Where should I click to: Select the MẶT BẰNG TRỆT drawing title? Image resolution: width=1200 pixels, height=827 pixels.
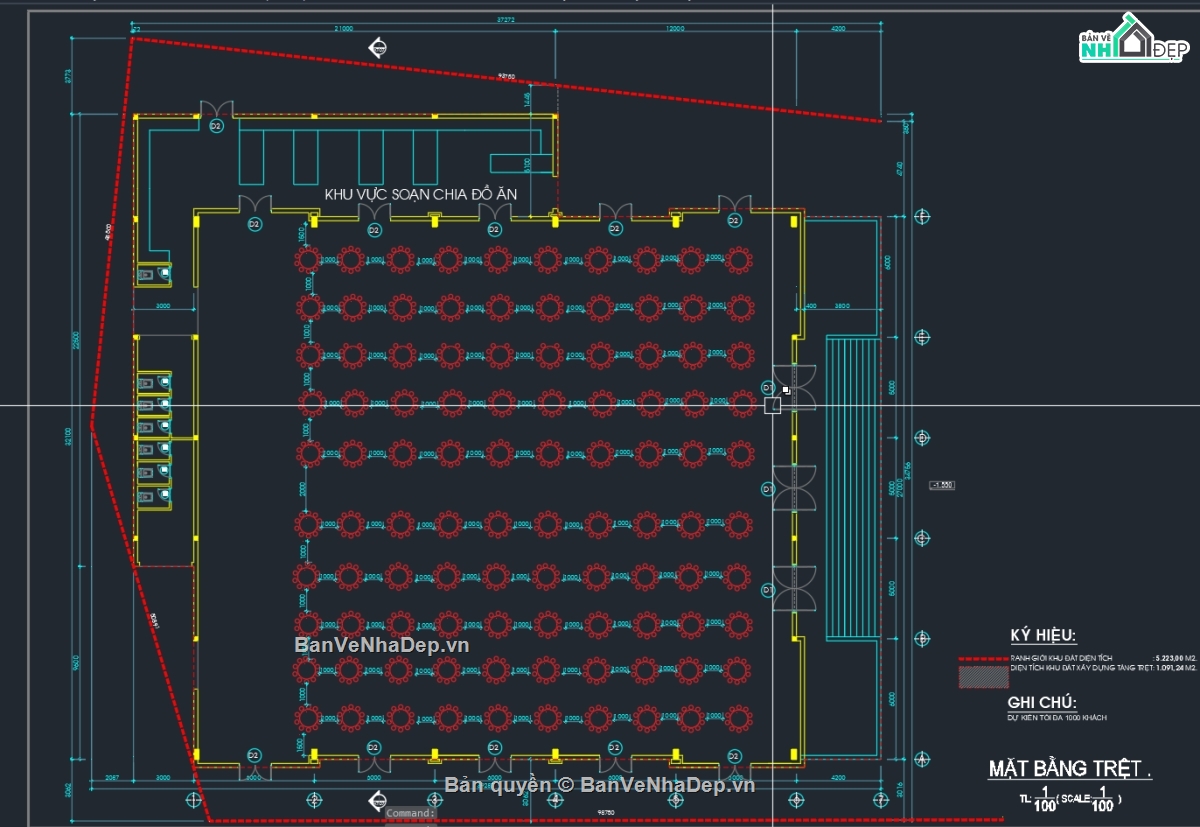1070,769
